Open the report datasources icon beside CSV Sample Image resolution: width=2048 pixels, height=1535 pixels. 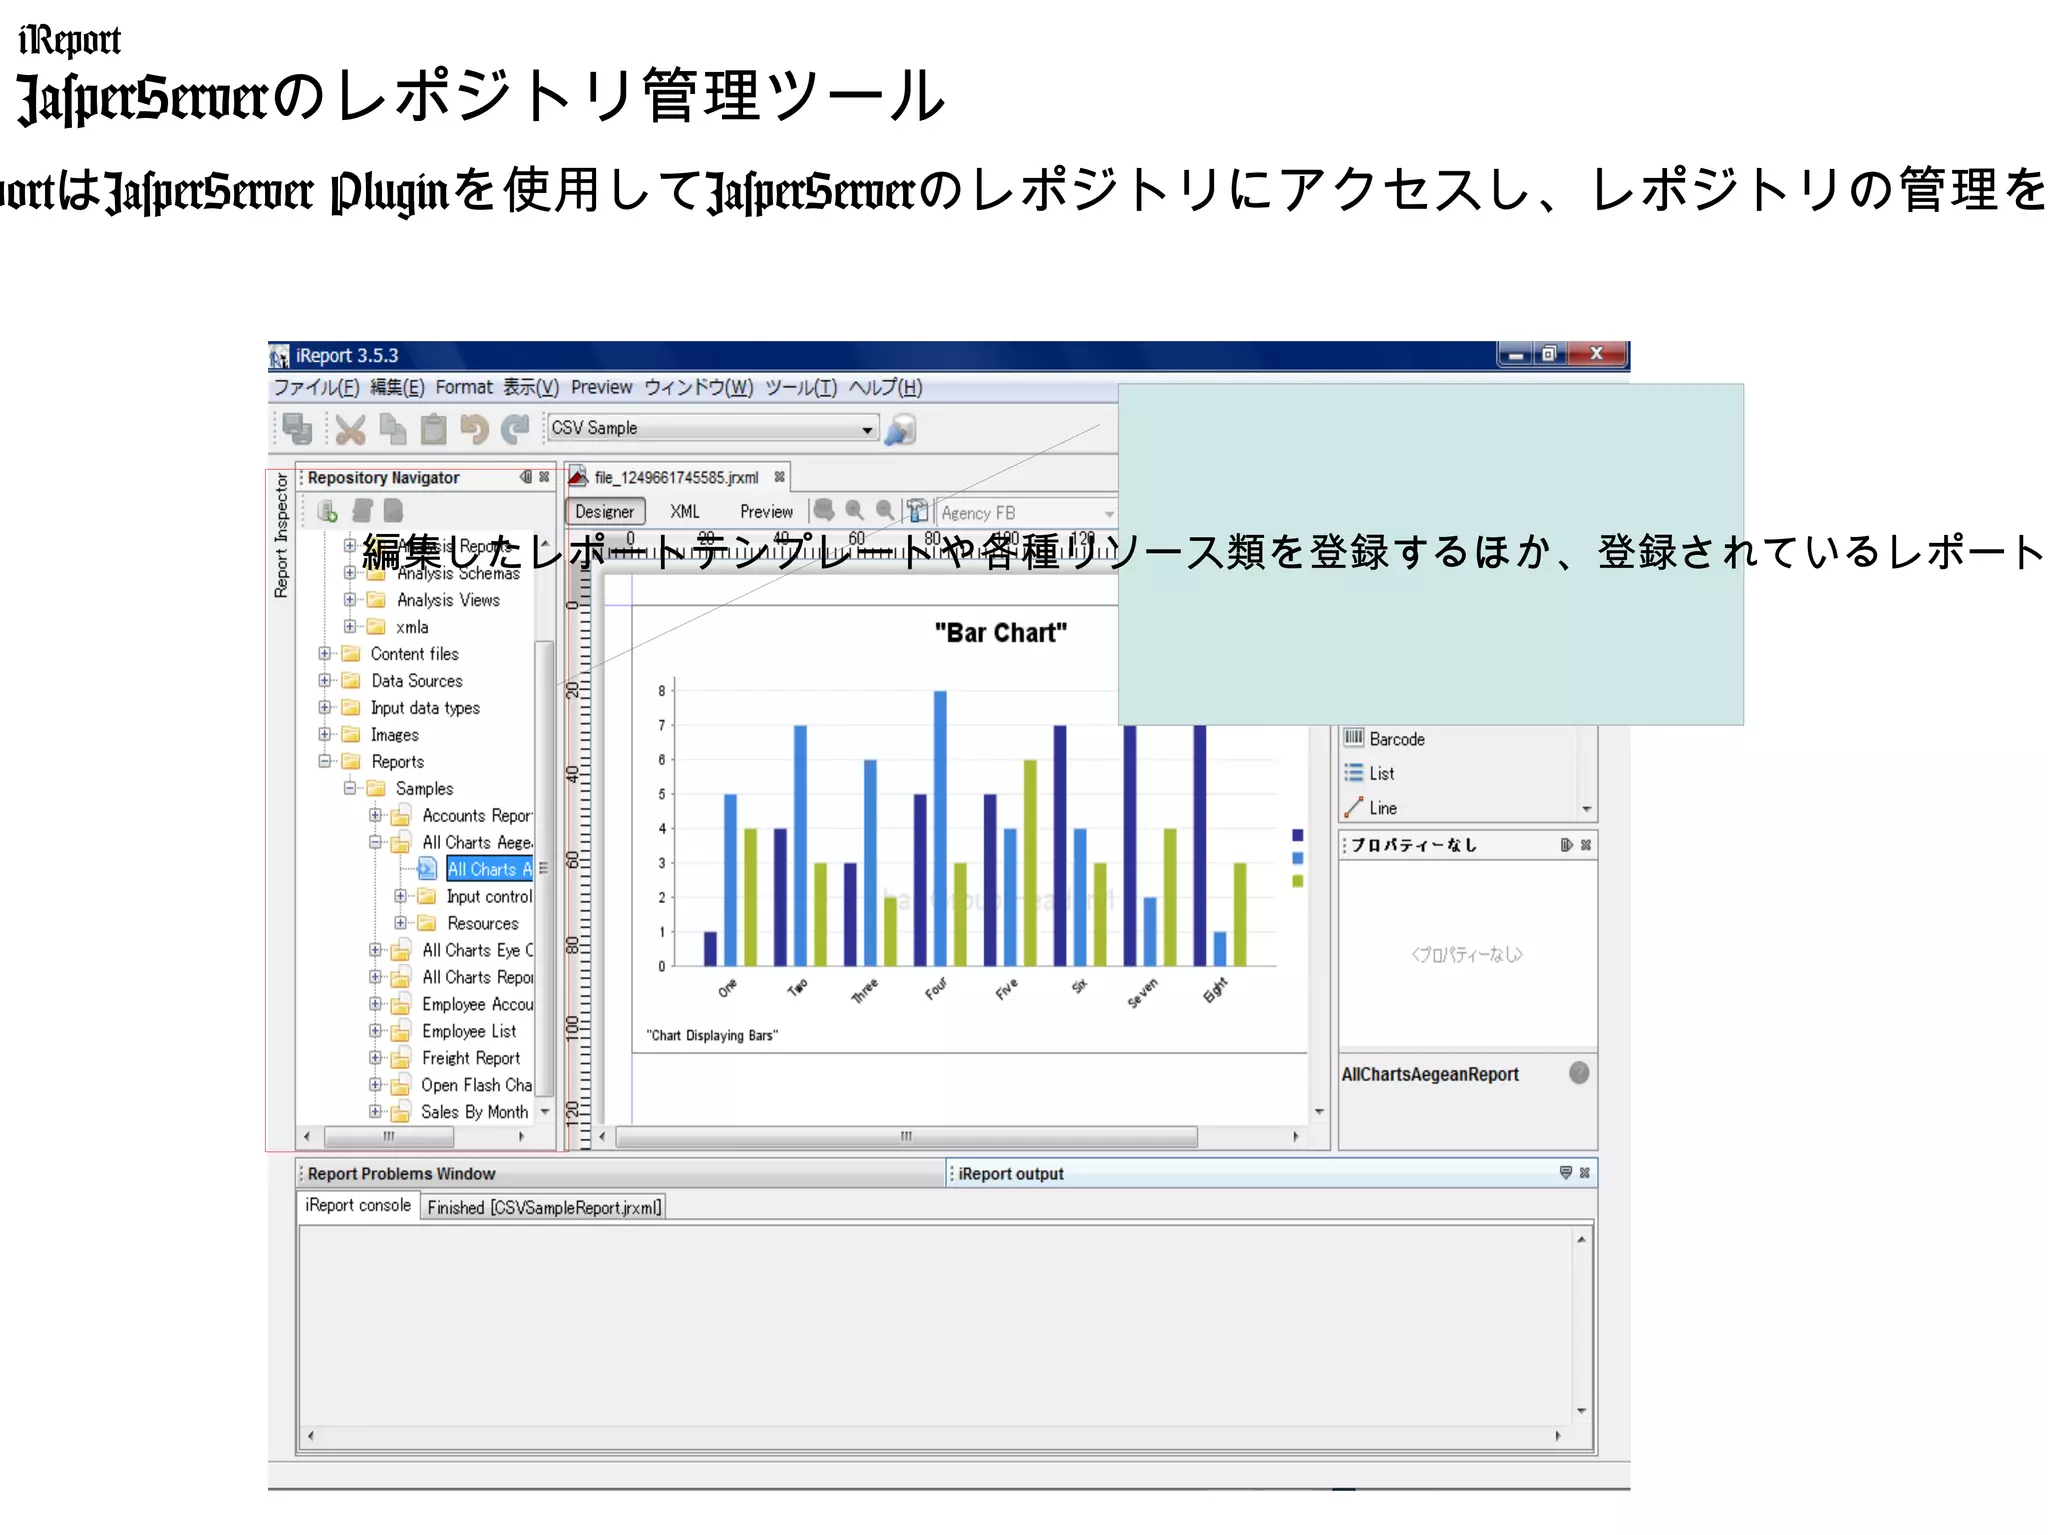click(x=900, y=429)
